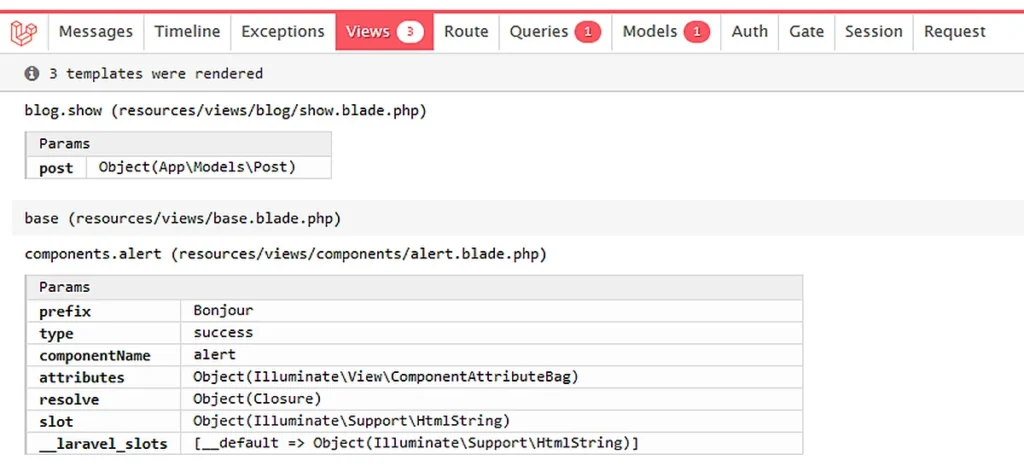Collapse the base template entry
Viewport: 1024px width, 472px height.
[x=182, y=217]
